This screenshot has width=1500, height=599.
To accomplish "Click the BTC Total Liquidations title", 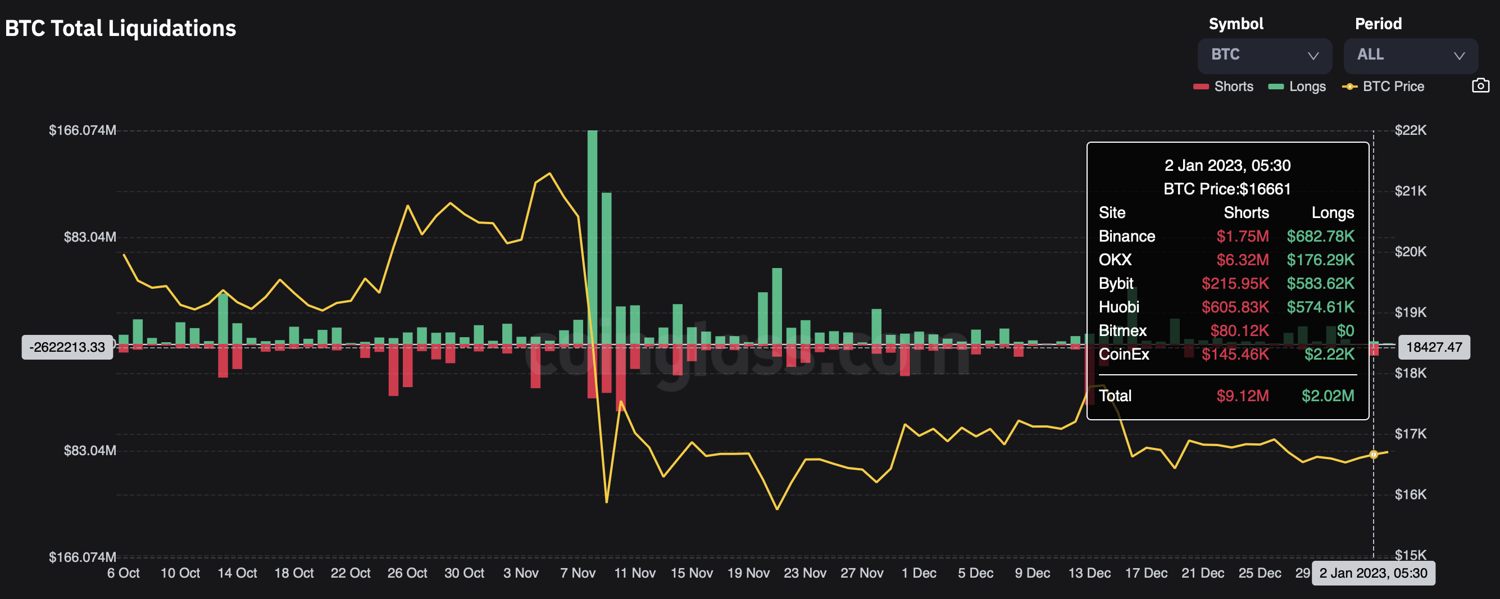I will click(x=121, y=29).
